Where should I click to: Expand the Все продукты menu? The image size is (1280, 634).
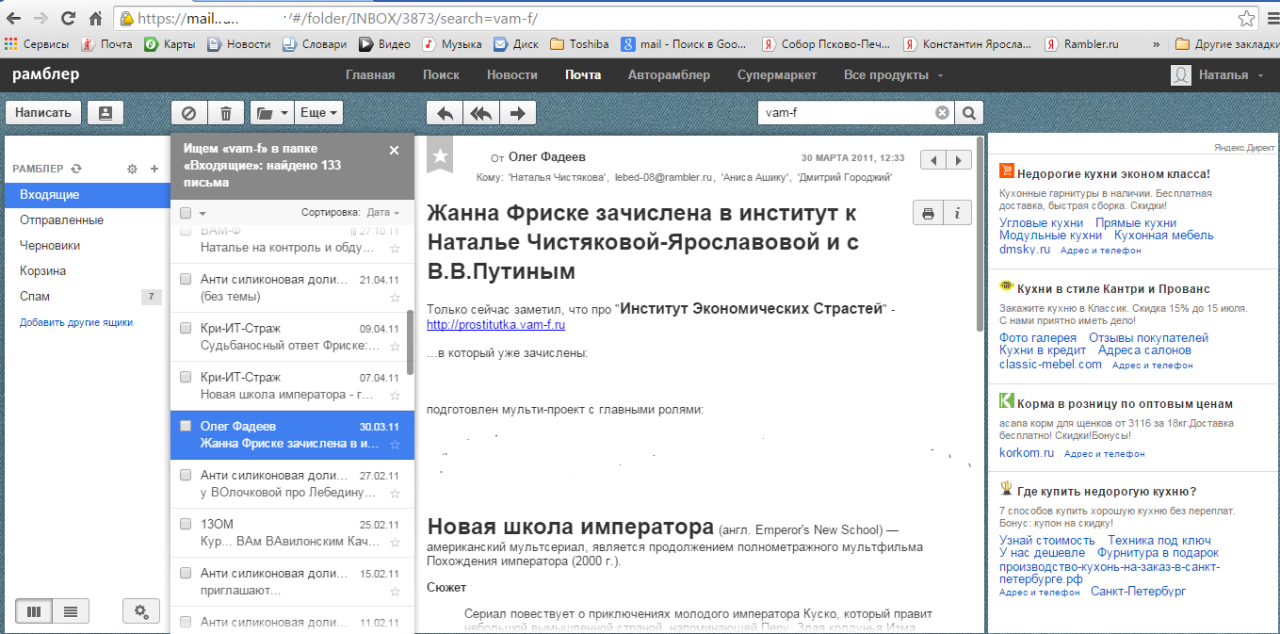click(x=893, y=75)
